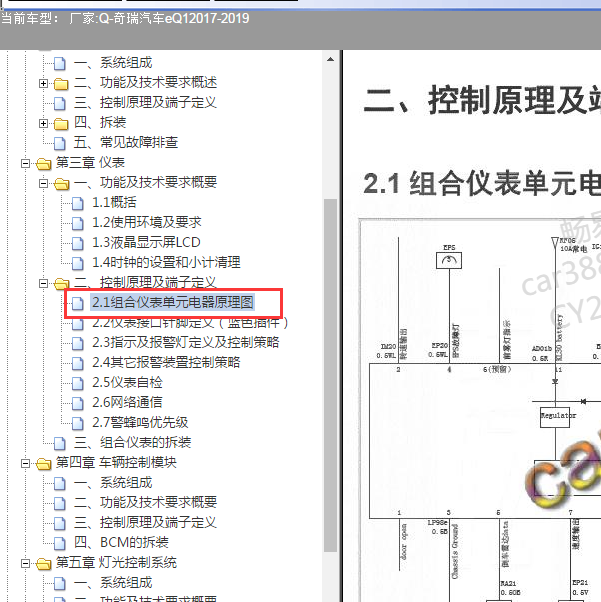The height and width of the screenshot is (602, 601).
Task: Collapse 二、控制原理及端子定义 under 第三章 仪表
Action: click(x=43, y=283)
